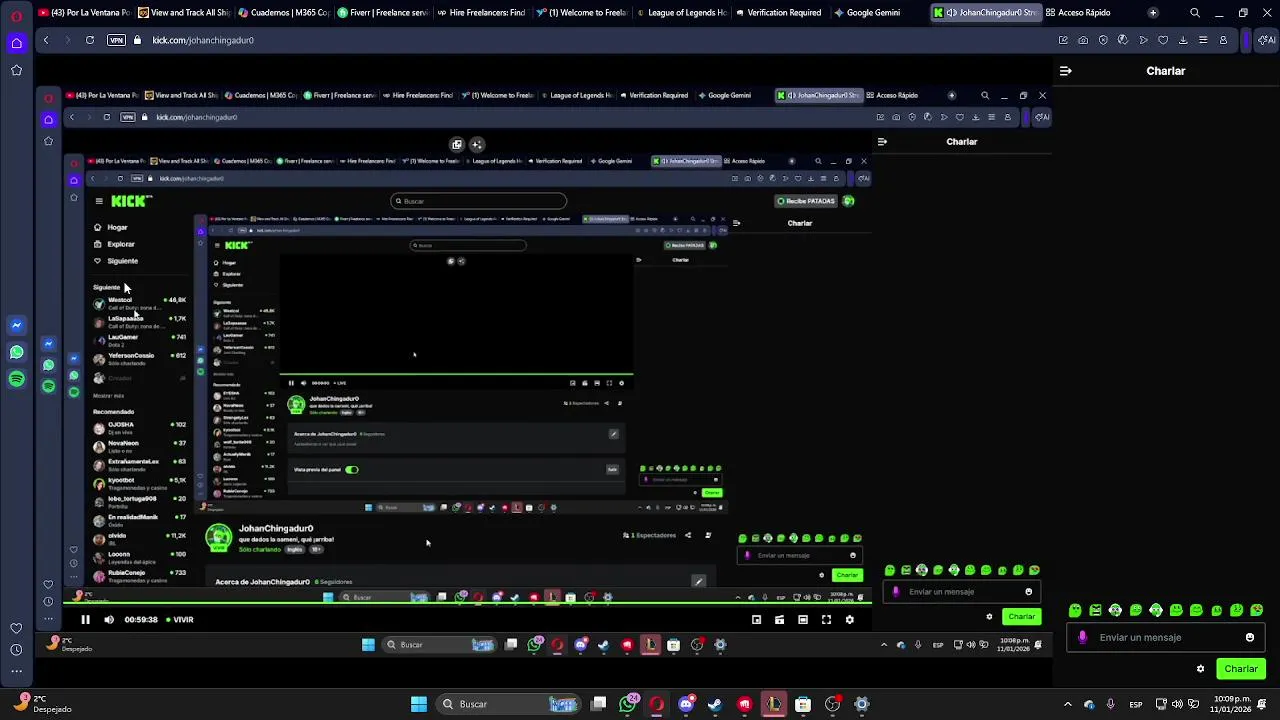Enter fullscreen in the 00:59:38 player bar
Viewport: 1280px width, 720px height.
tap(826, 619)
